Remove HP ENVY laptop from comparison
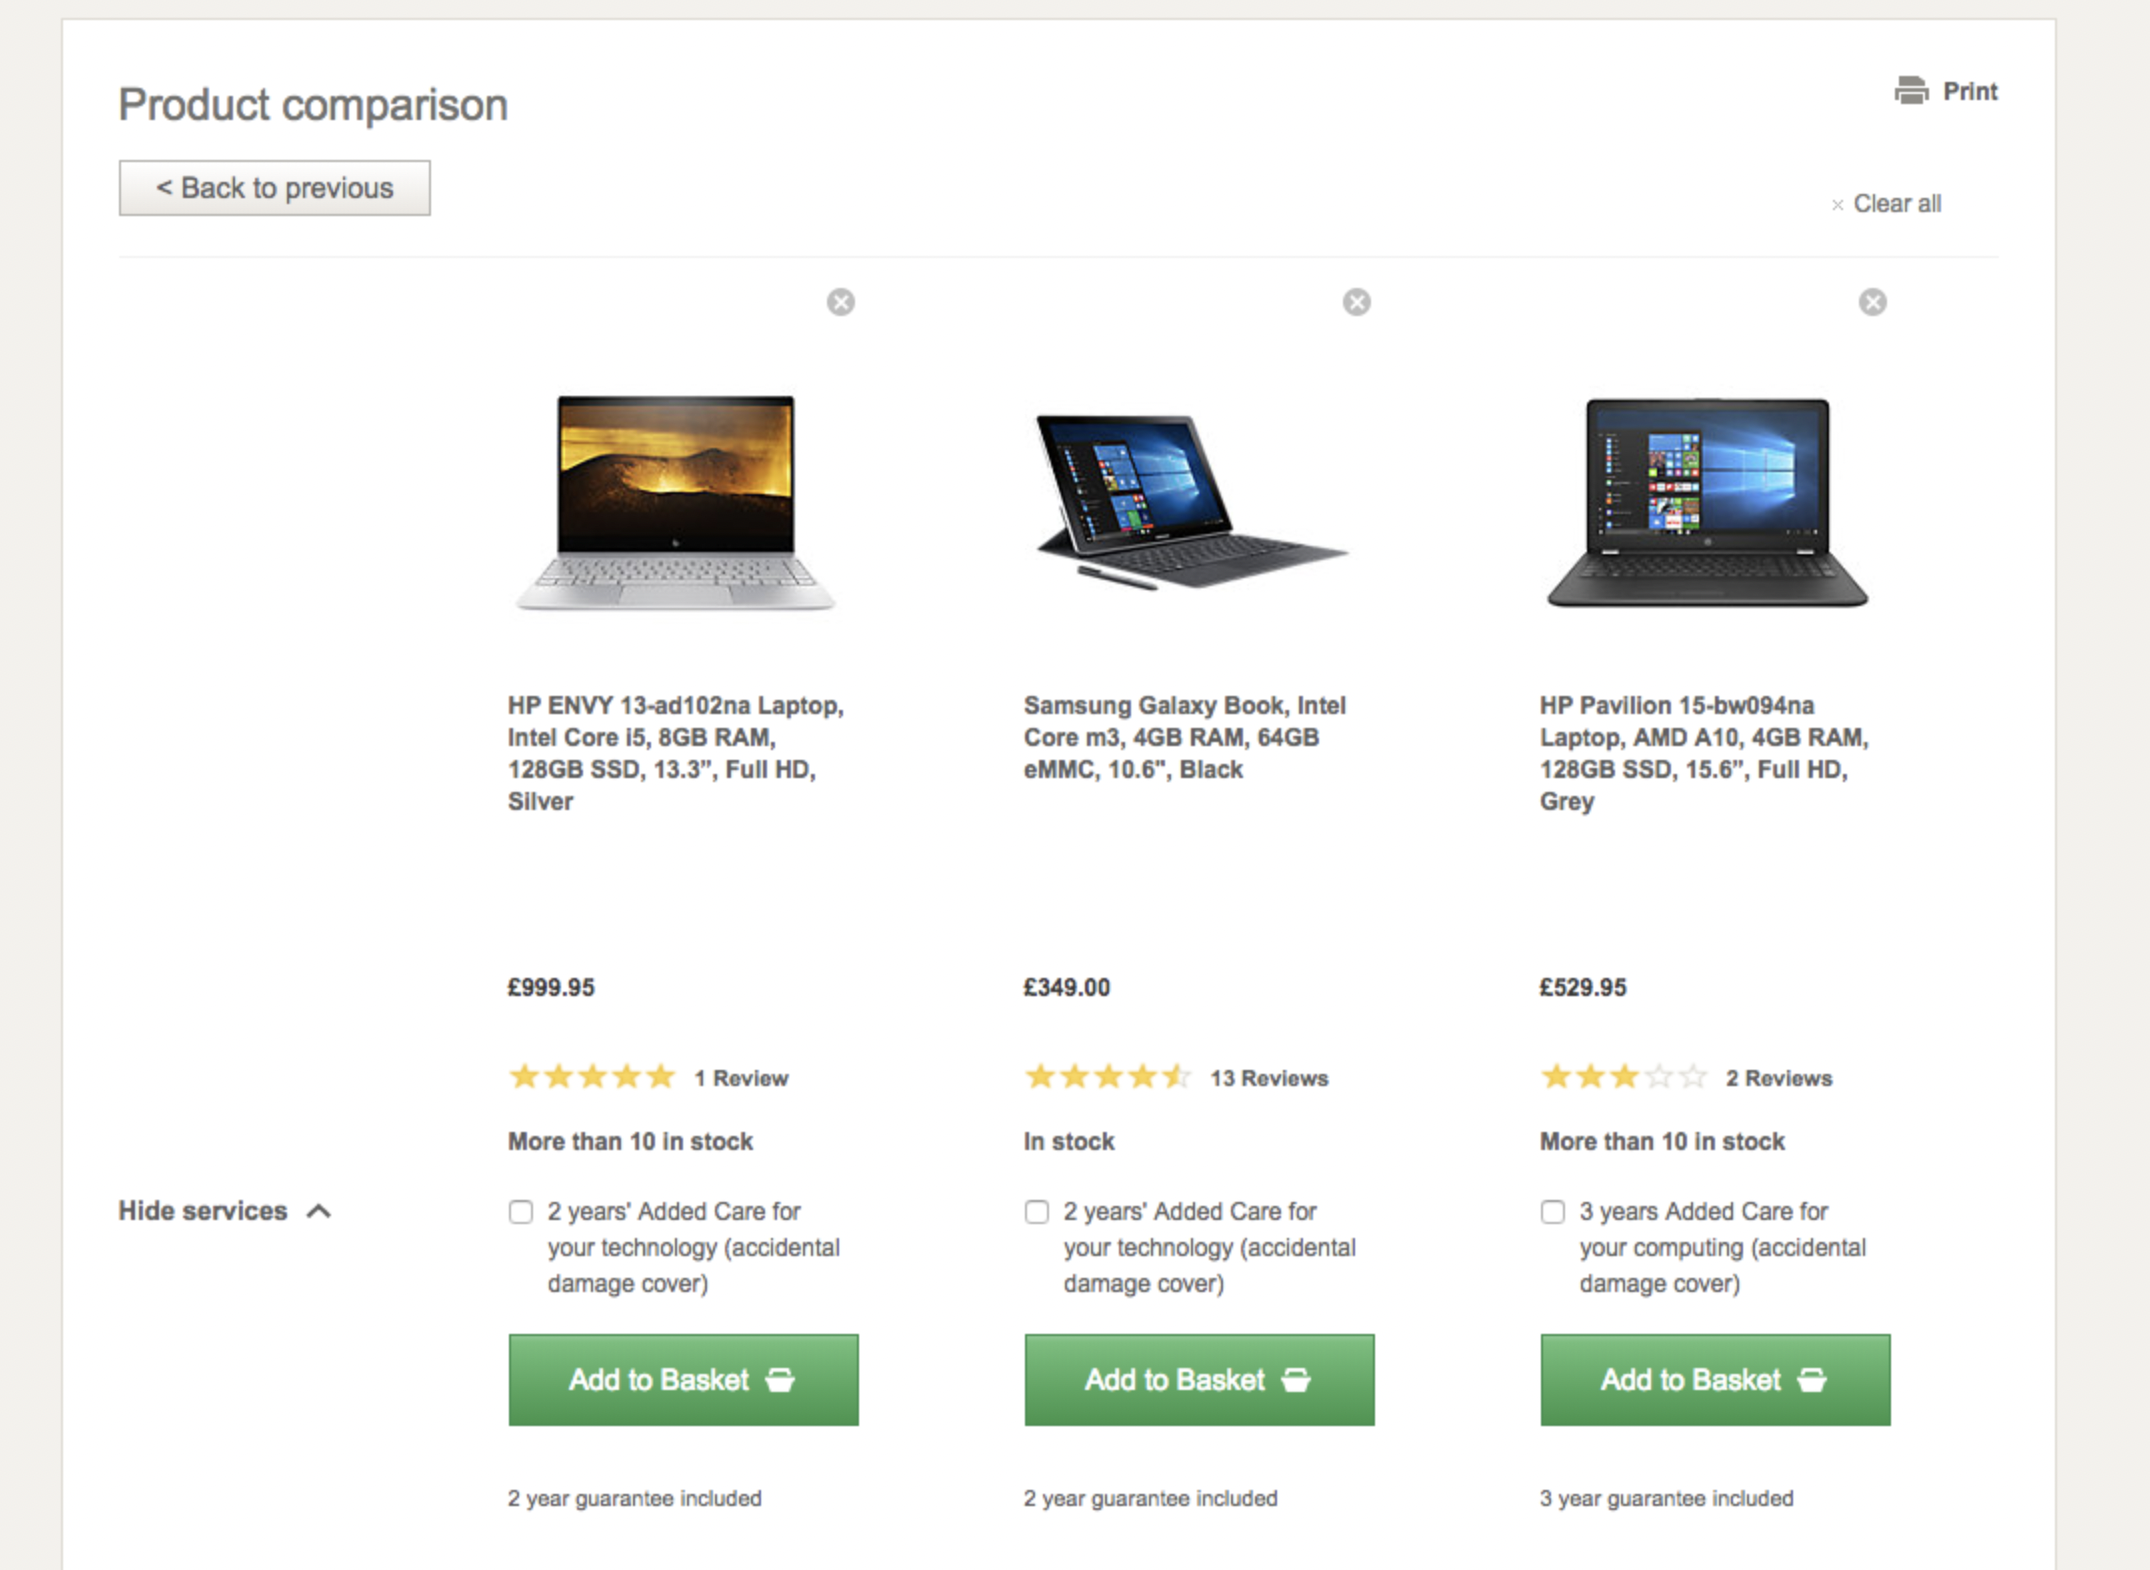2150x1570 pixels. [841, 302]
